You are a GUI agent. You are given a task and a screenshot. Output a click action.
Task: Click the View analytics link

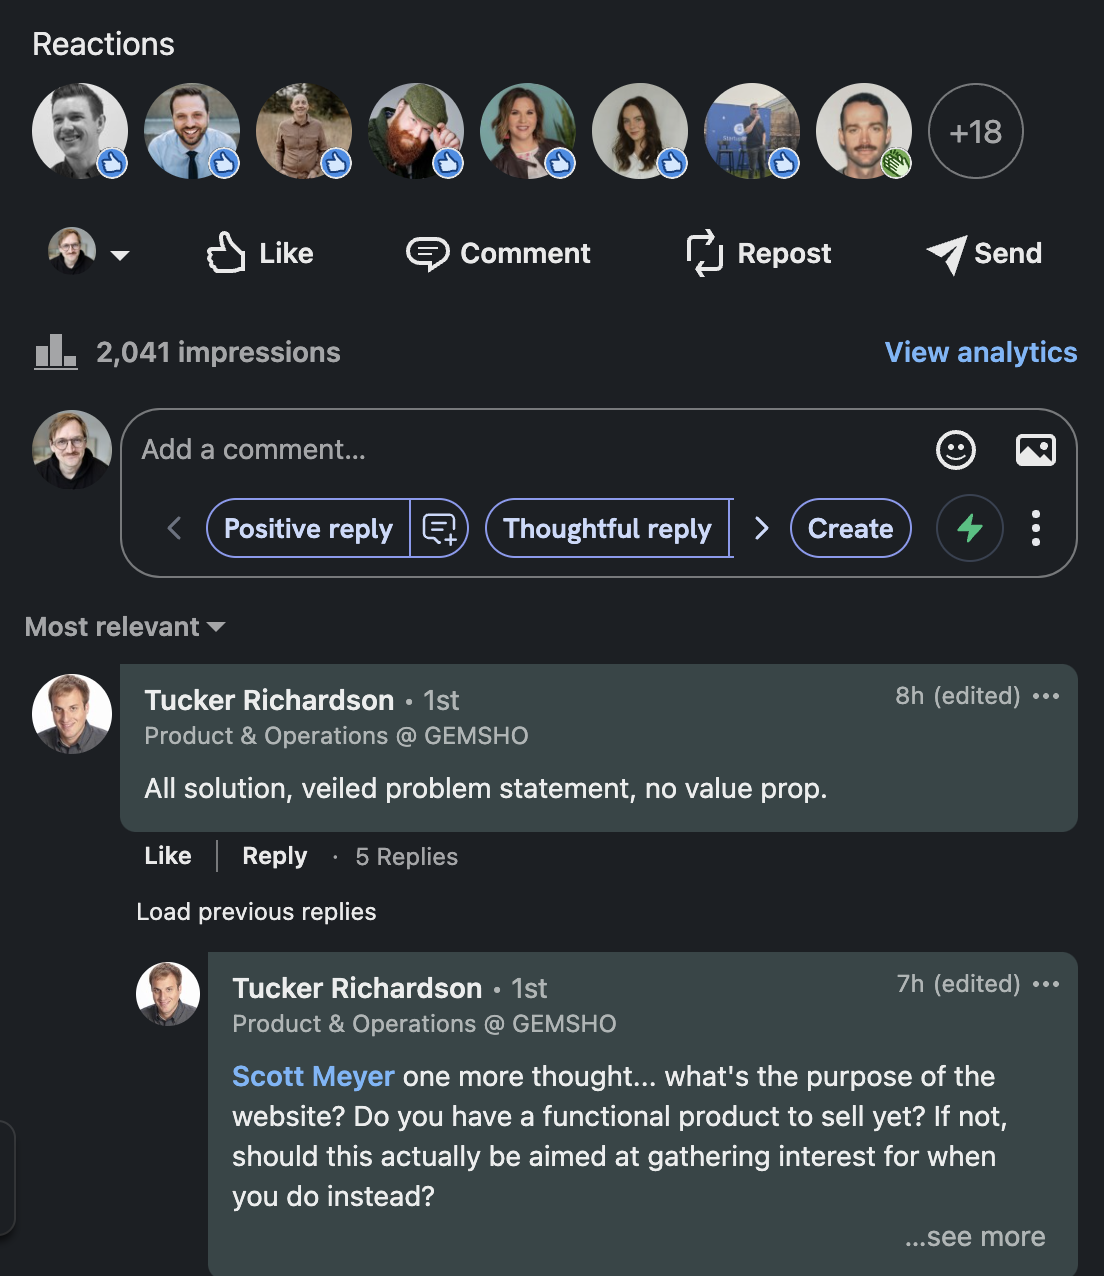point(981,352)
